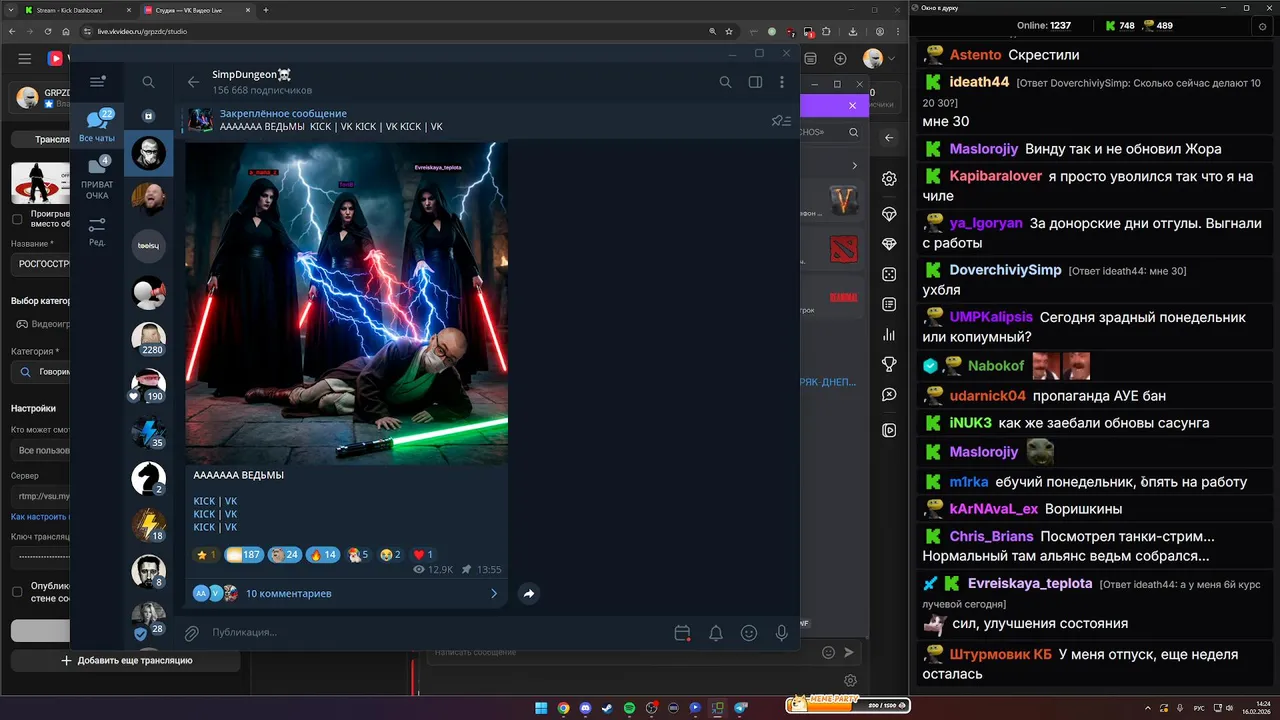1280x720 pixels.
Task: Open the toolsy chat avatar
Action: click(149, 245)
